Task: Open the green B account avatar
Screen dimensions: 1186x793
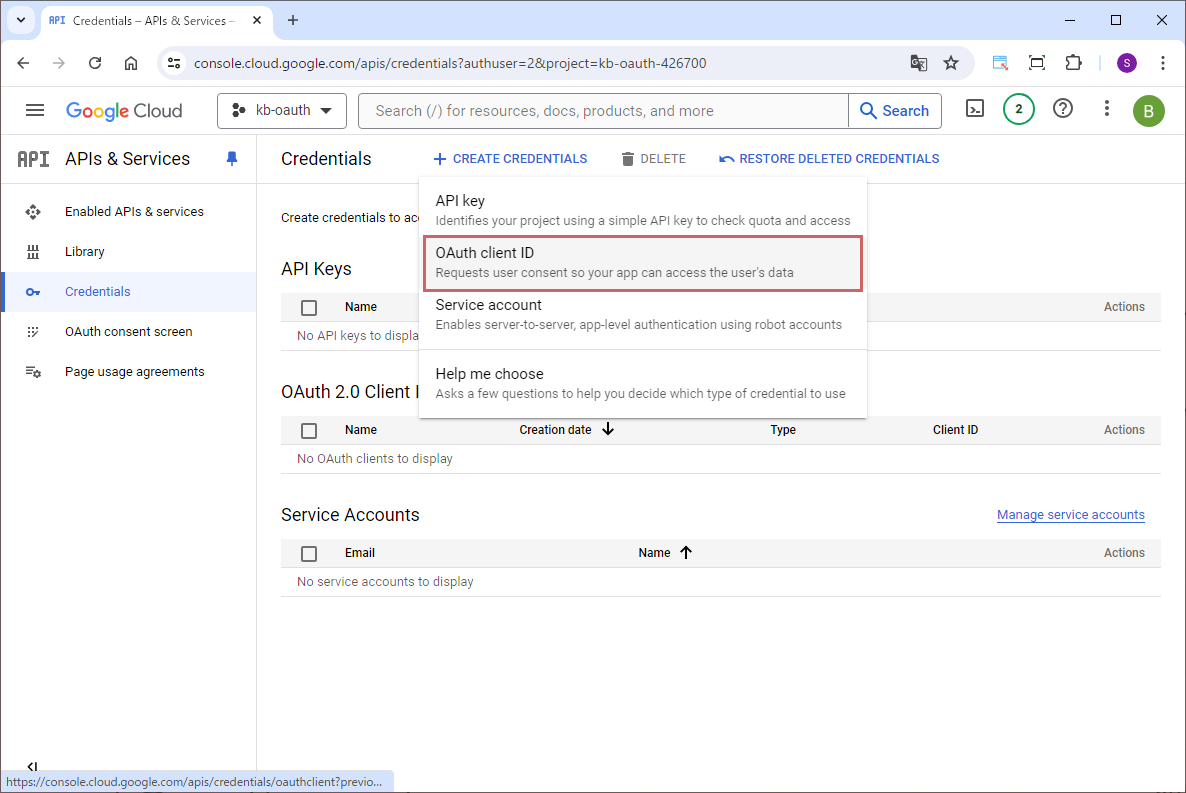Action: pos(1148,111)
